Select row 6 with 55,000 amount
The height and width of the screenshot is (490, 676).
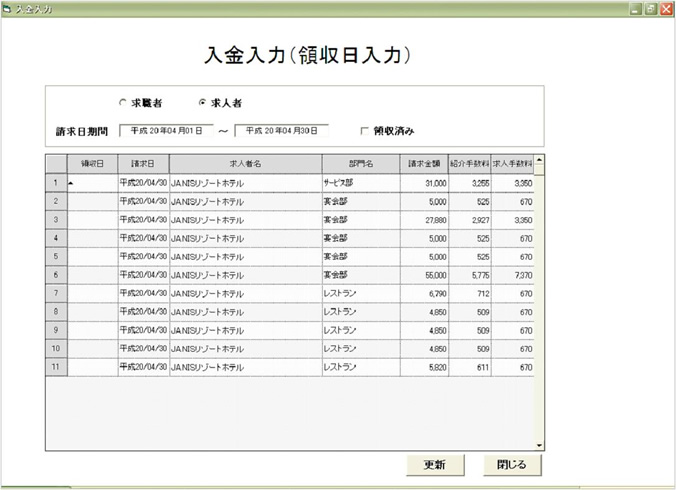56,274
